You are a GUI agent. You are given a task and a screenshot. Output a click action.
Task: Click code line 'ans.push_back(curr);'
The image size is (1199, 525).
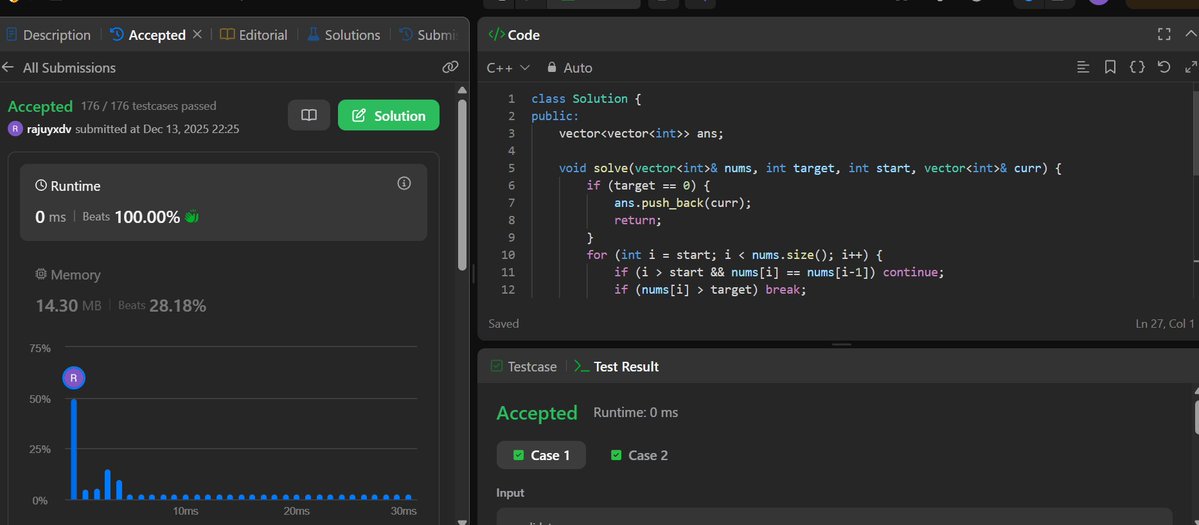click(683, 203)
